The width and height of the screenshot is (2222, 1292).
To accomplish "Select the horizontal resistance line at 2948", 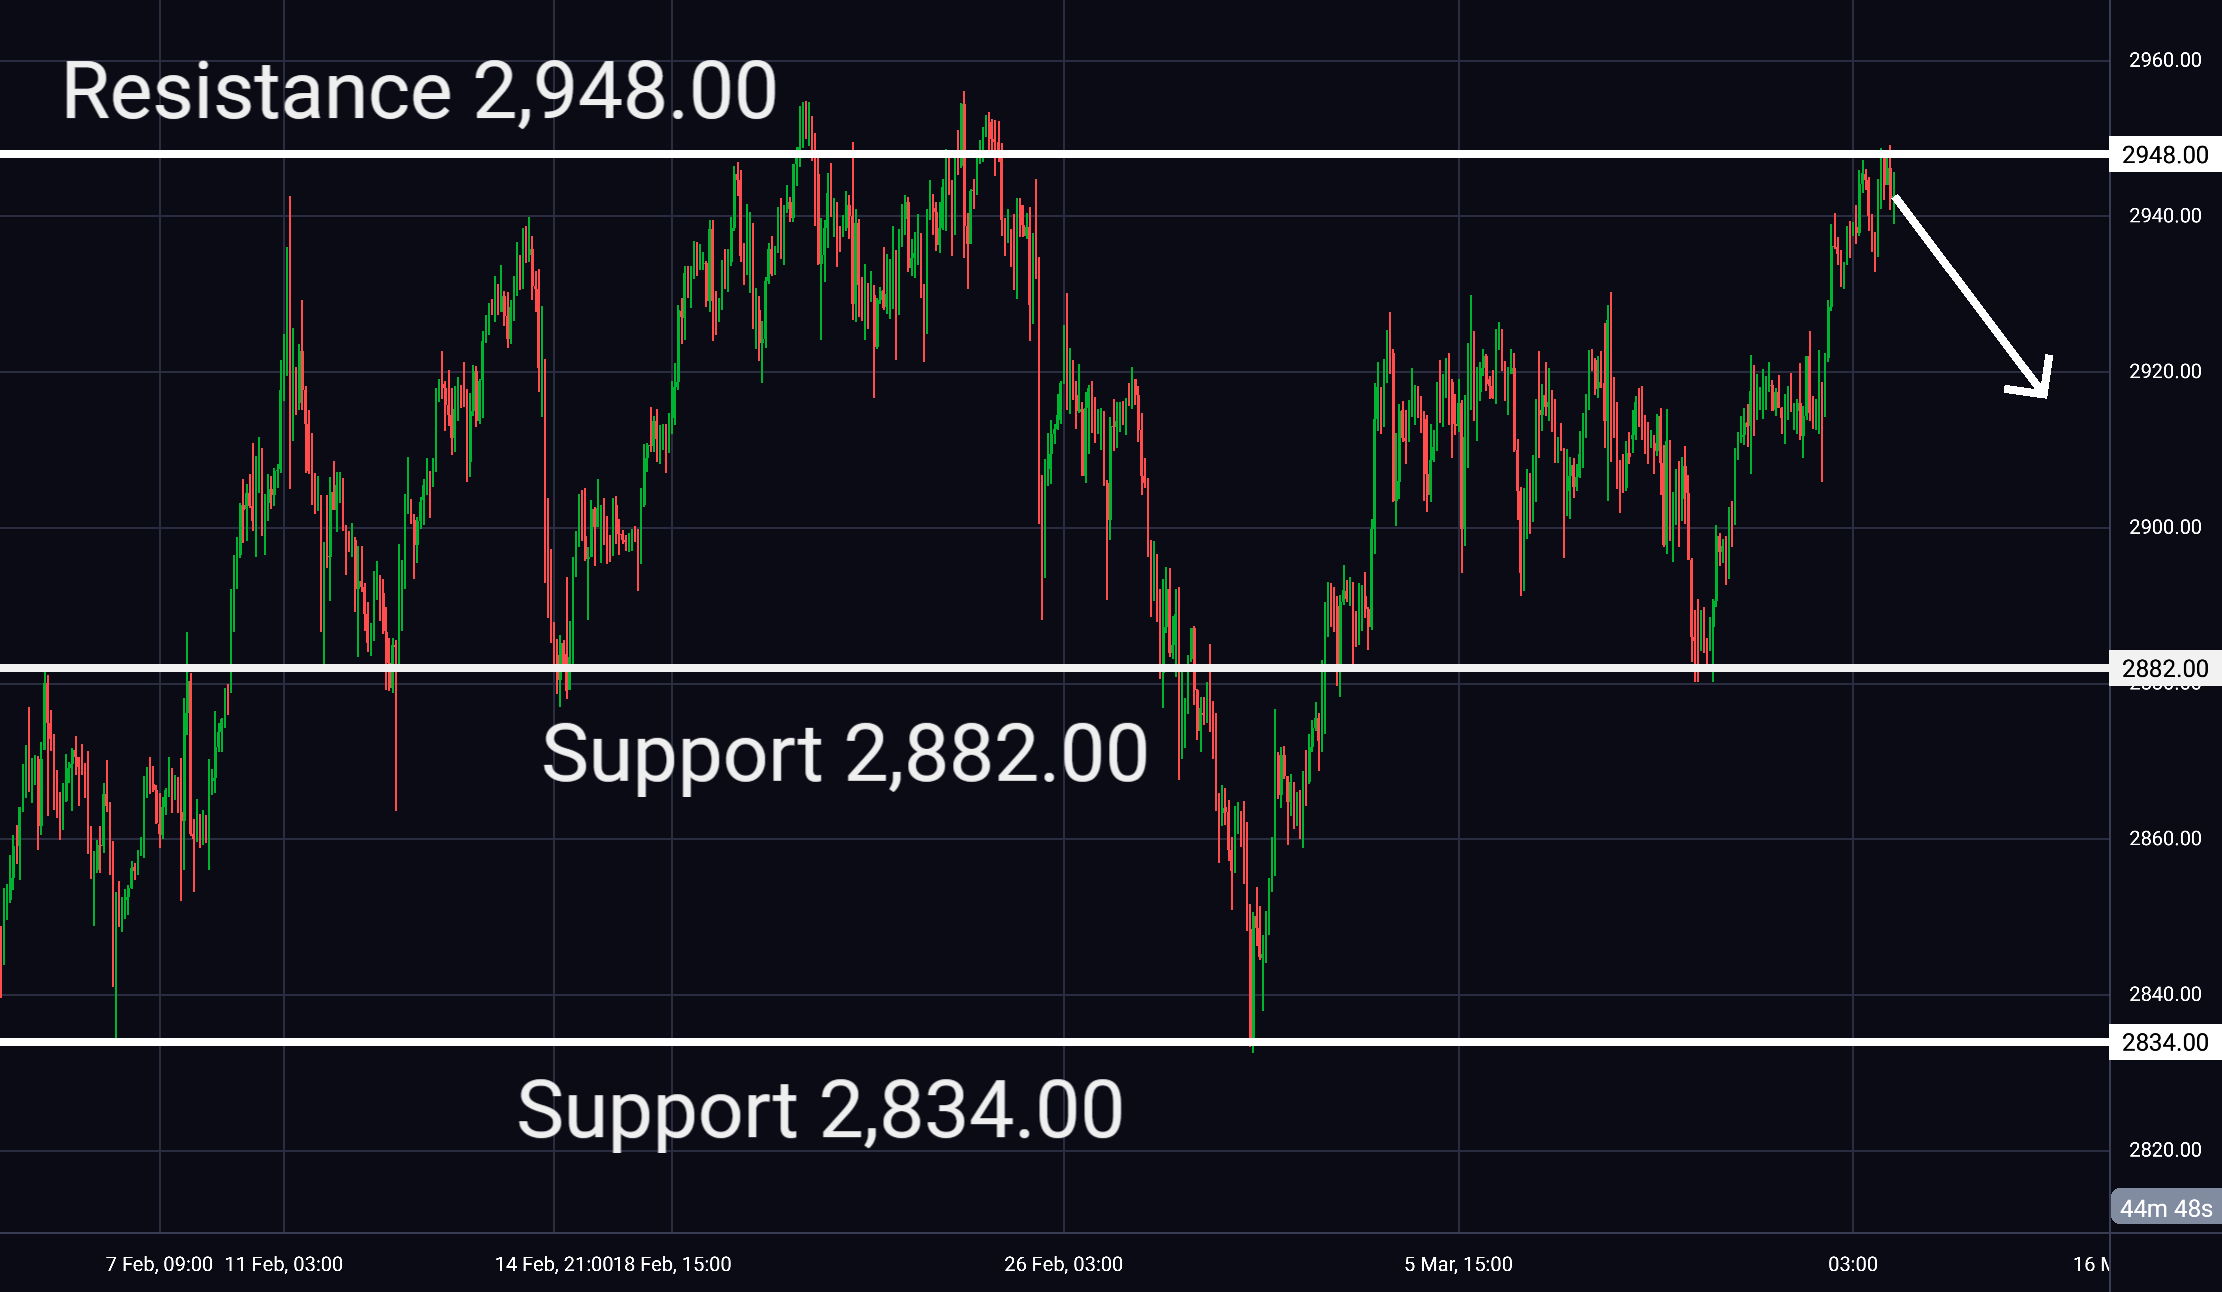I will coord(1054,154).
